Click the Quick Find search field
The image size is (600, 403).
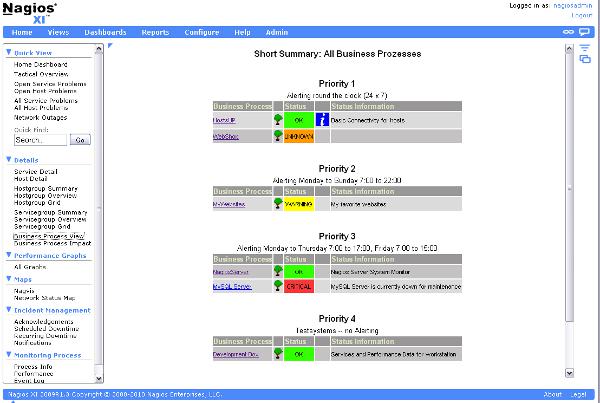click(40, 140)
